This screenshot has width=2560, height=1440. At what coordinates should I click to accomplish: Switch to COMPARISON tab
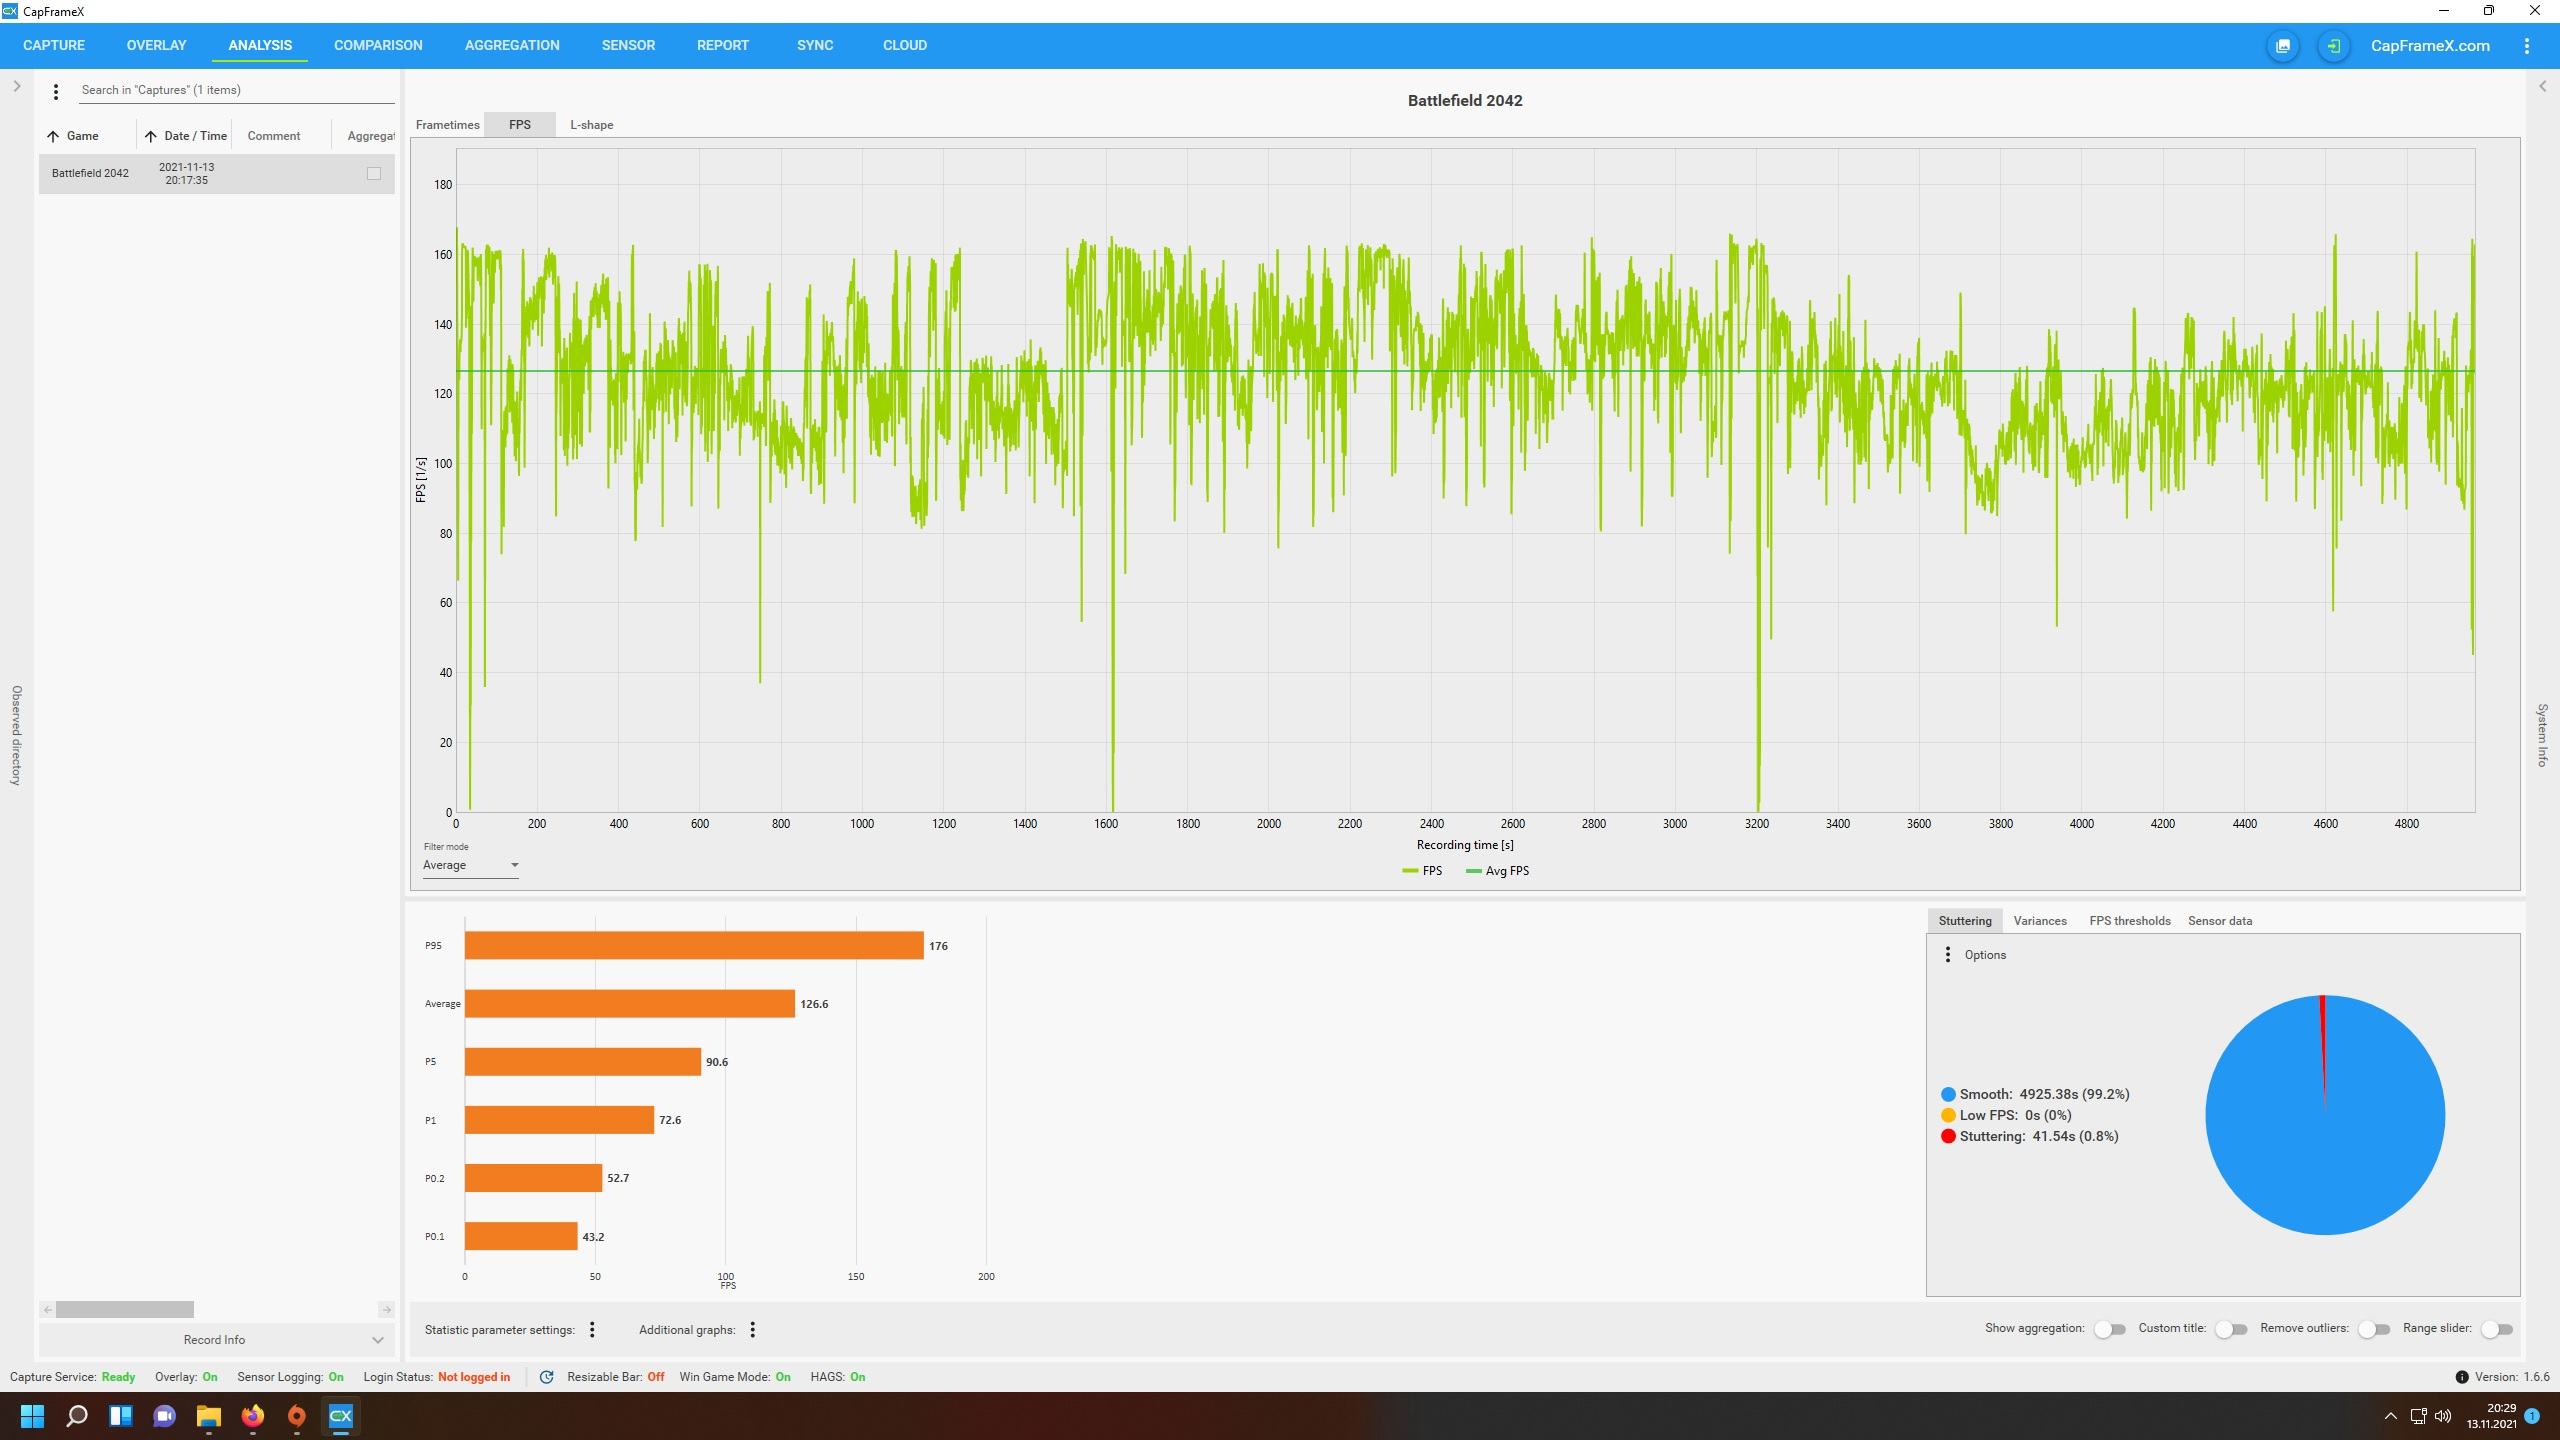(378, 45)
